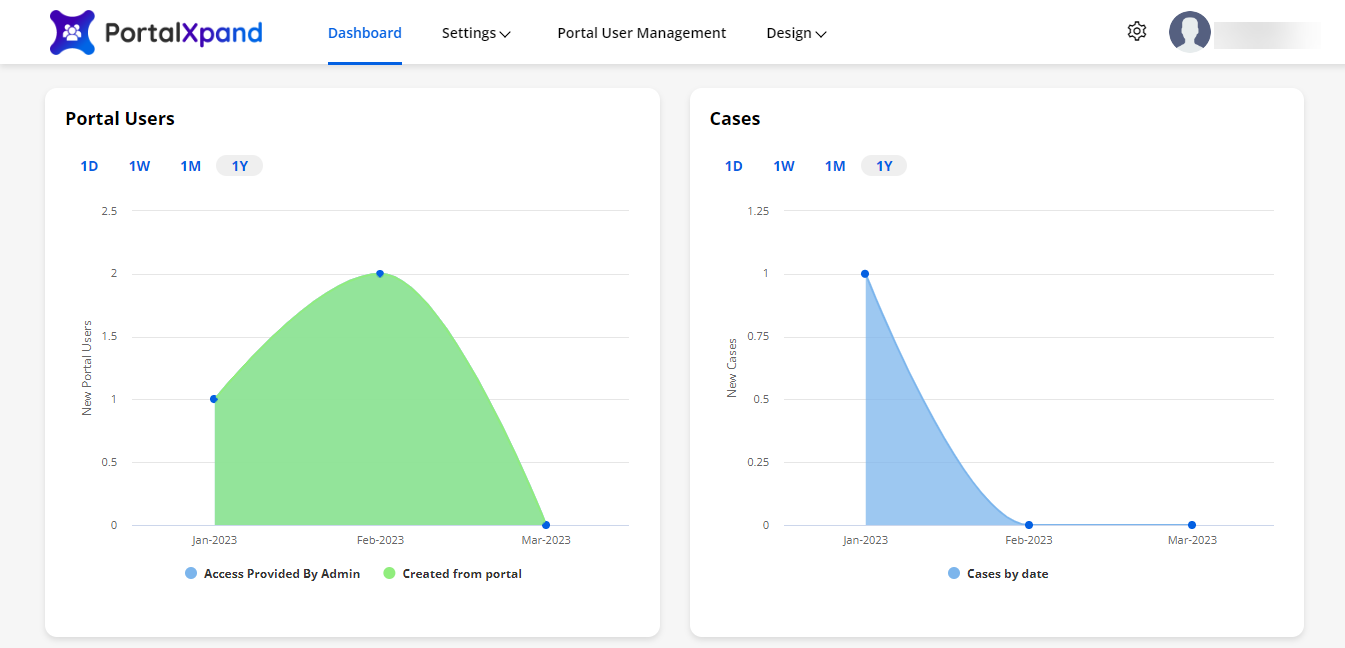Viewport: 1345px width, 648px height.
Task: Open Portal User Management page
Action: [641, 33]
